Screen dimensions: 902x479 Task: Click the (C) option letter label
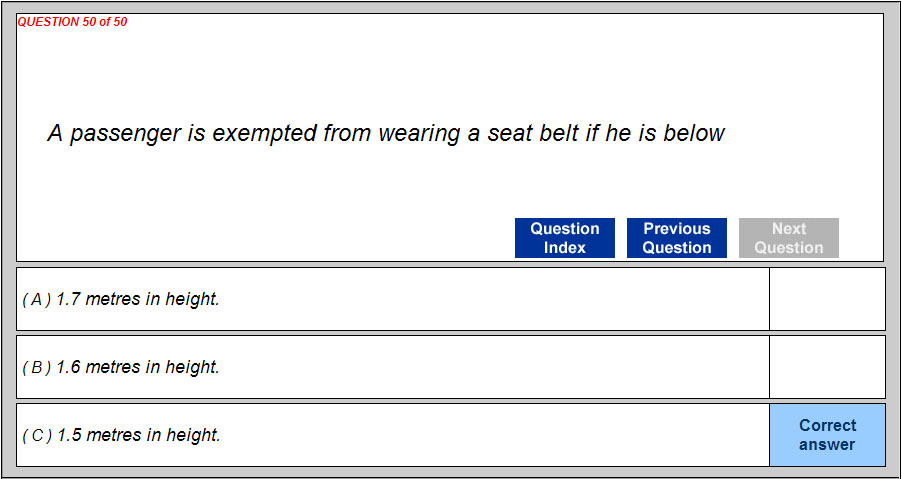coord(36,435)
